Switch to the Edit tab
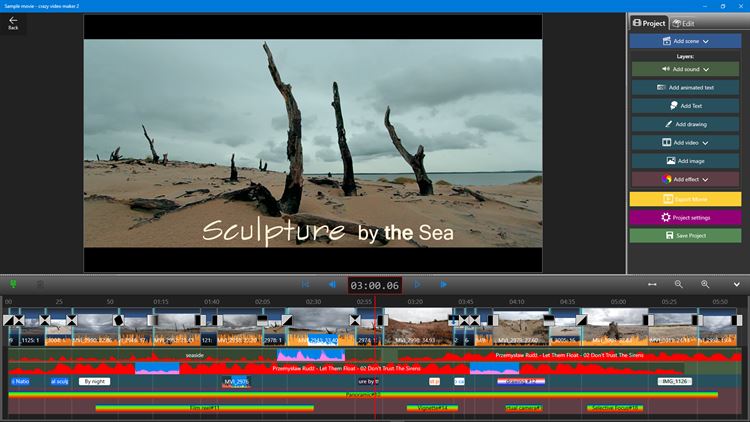The image size is (750, 422). 683,23
